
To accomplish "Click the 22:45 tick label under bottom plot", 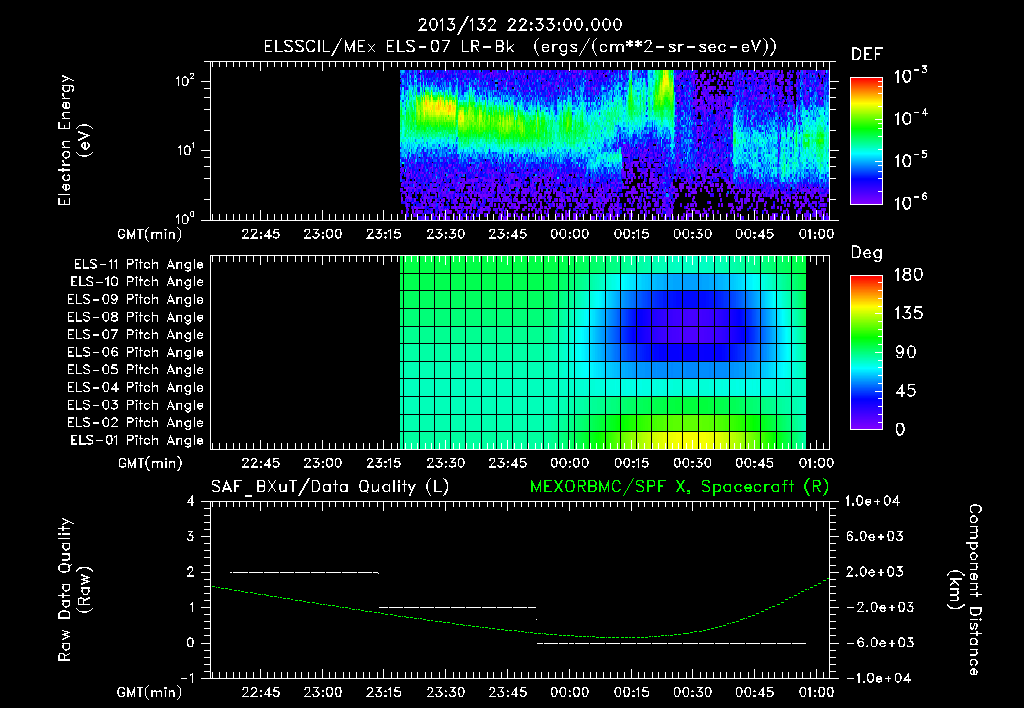I will point(260,692).
